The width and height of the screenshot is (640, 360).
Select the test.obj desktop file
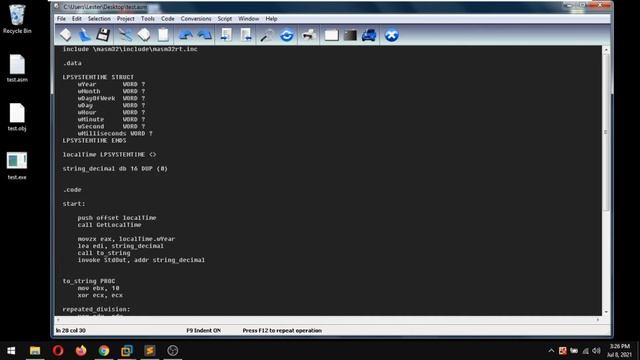[x=17, y=117]
